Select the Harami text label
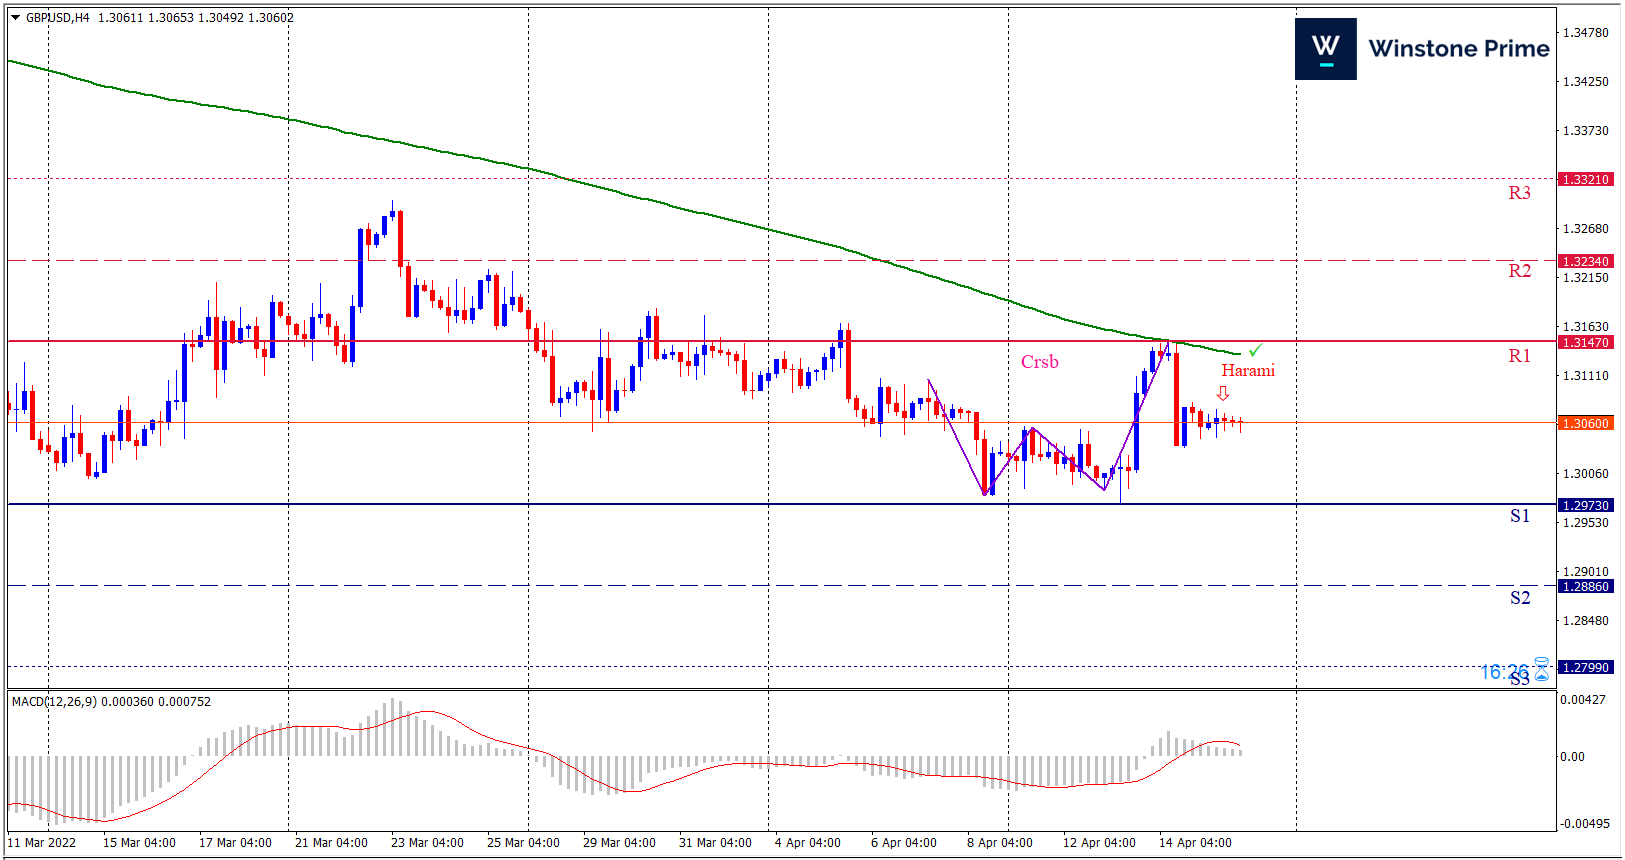 (1247, 371)
